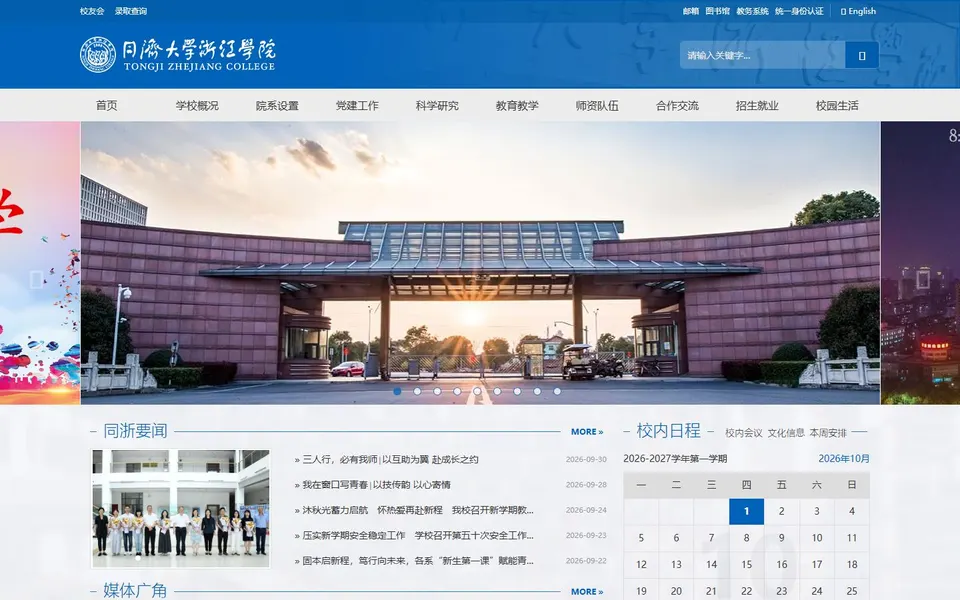Select the third carousel indicator dot
960x600 pixels.
(x=437, y=391)
